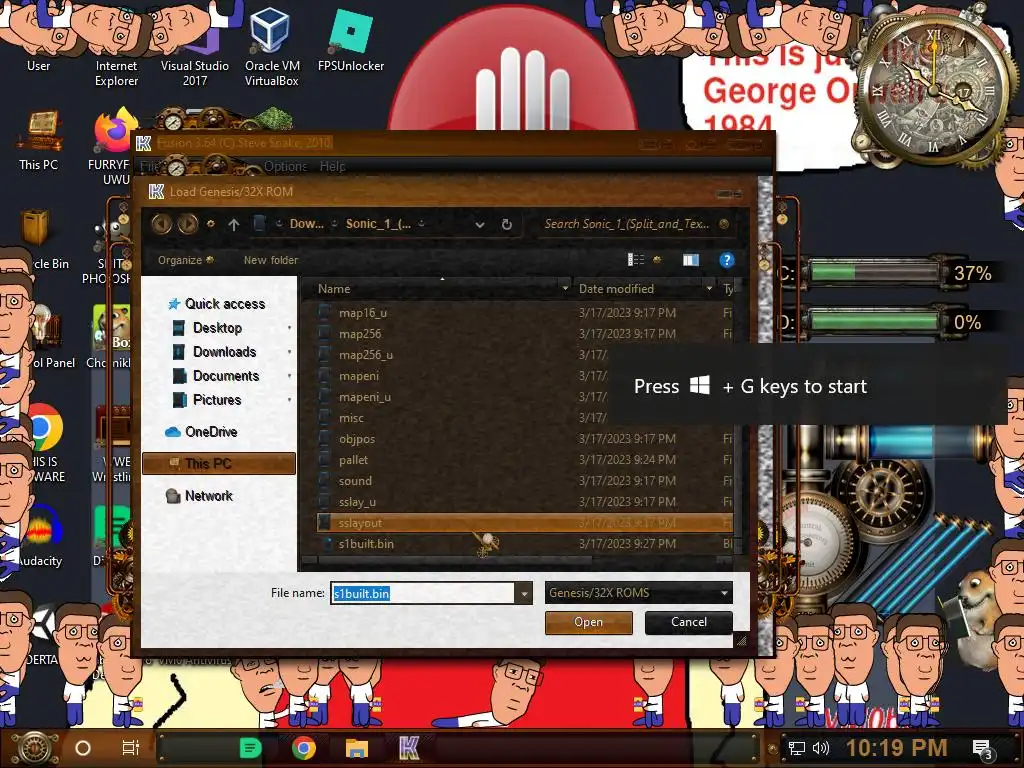Screen dimensions: 1024x768
Task: Click the Open button
Action: [588, 622]
